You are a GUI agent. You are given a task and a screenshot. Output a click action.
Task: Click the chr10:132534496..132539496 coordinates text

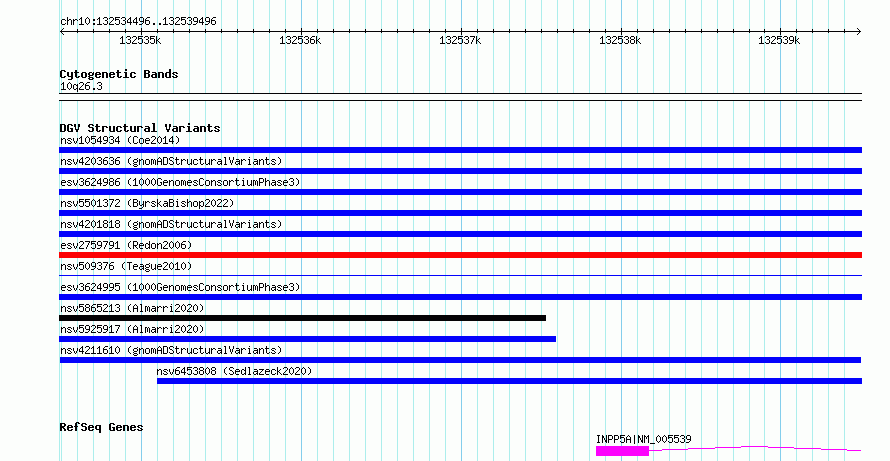click(x=138, y=22)
